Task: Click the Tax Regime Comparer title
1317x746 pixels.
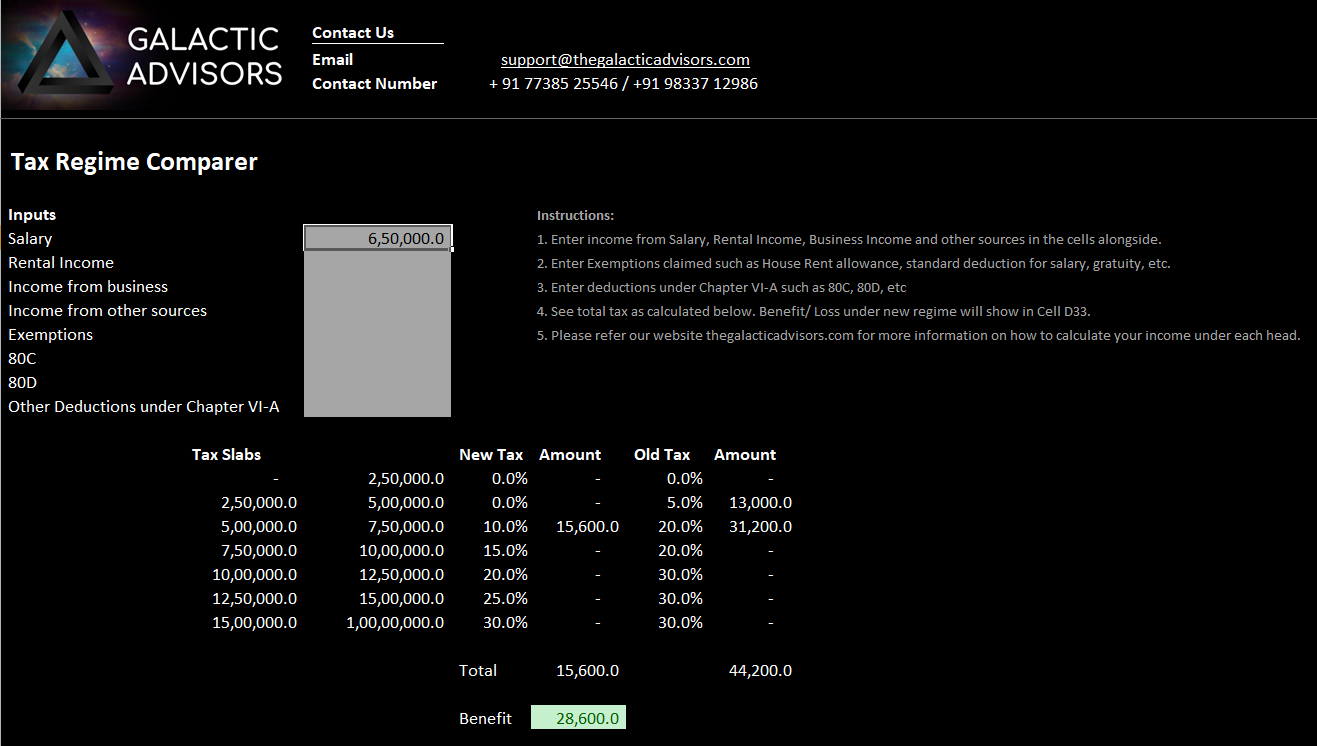Action: point(134,161)
